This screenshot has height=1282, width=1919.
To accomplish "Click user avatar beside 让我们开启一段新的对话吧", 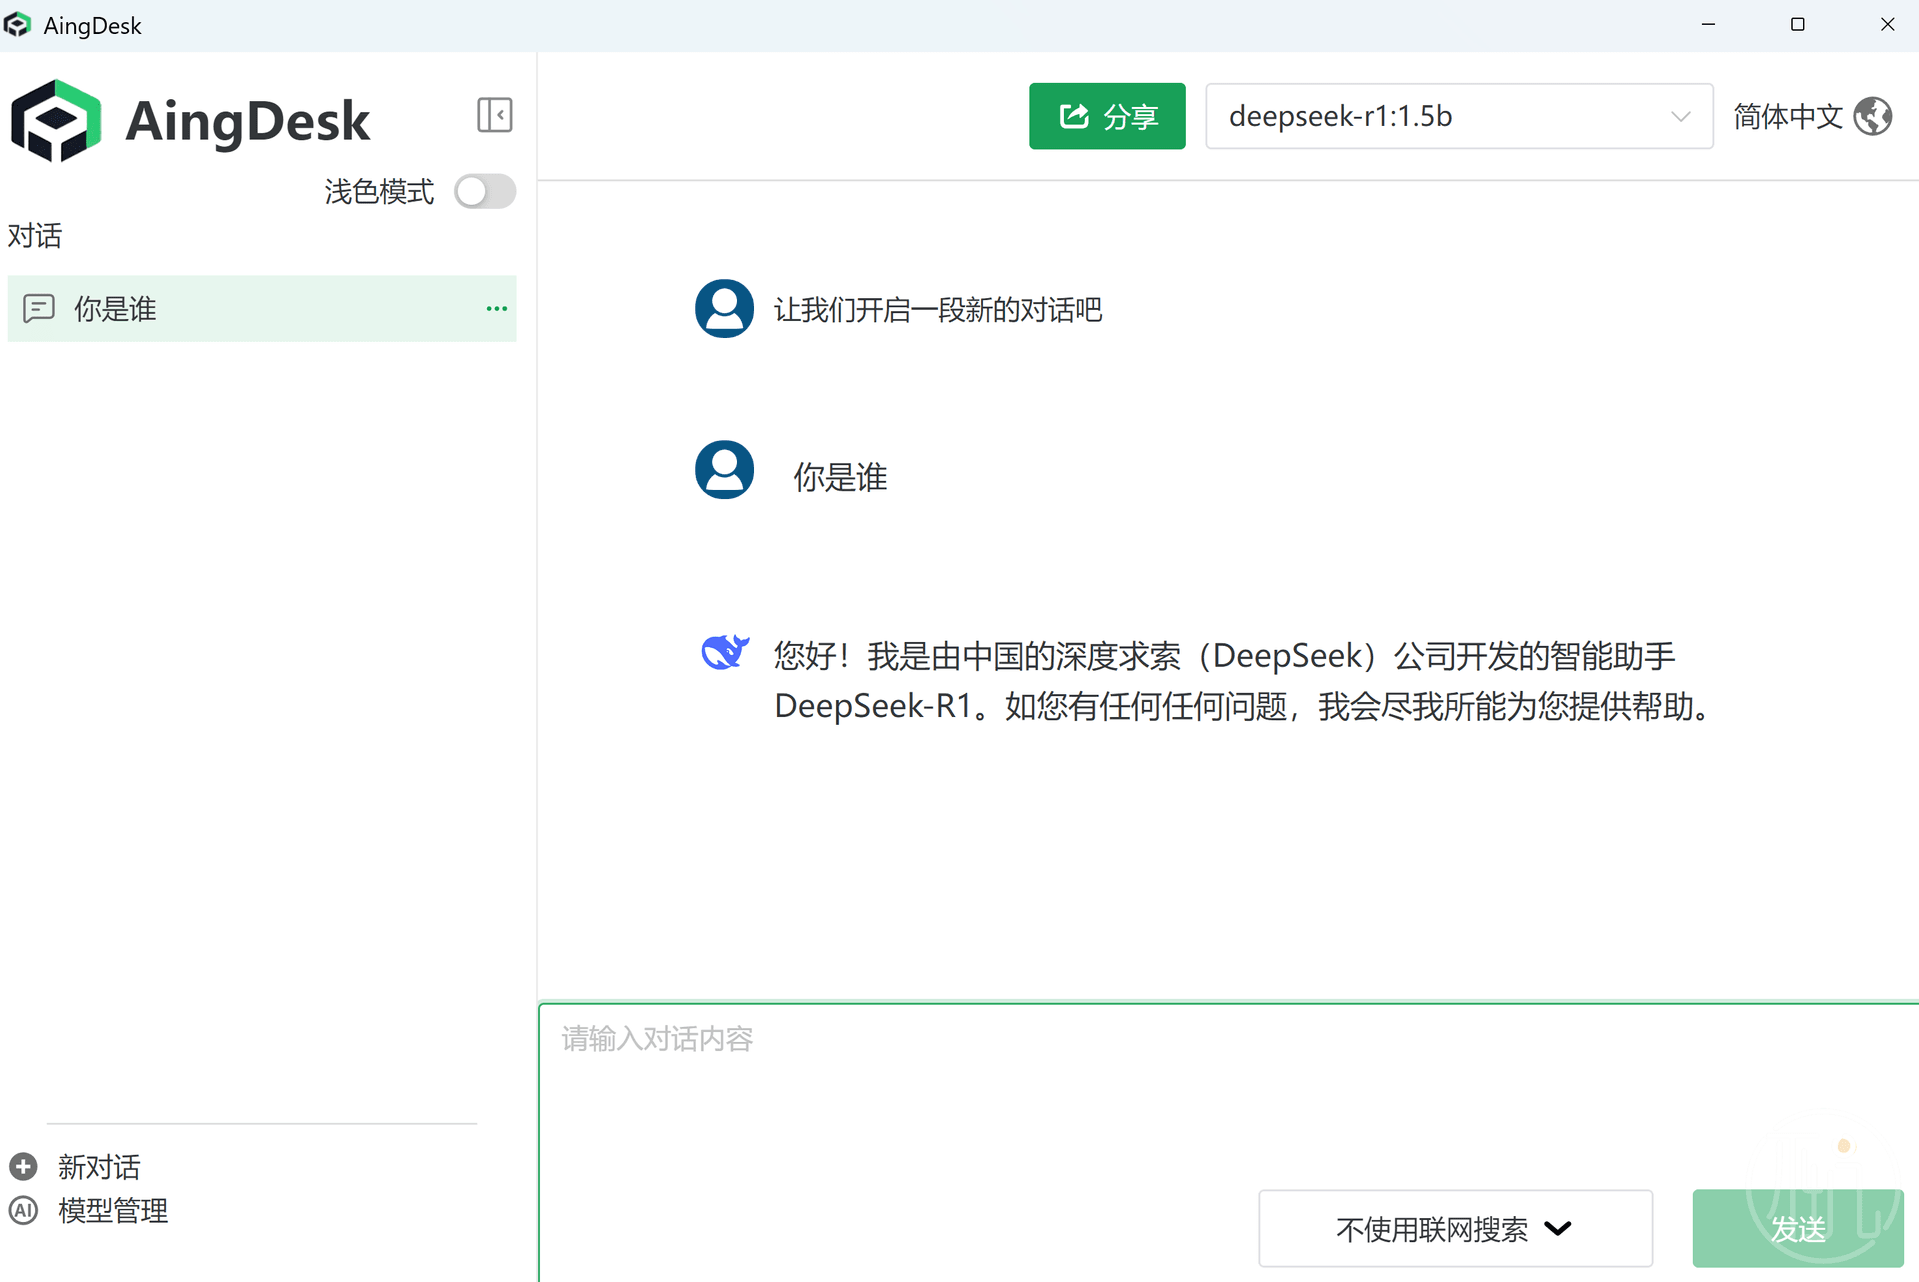I will pos(724,308).
